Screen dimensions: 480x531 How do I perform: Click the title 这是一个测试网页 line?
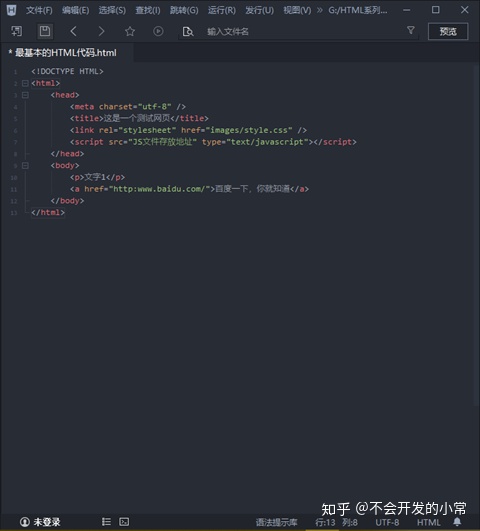139,119
